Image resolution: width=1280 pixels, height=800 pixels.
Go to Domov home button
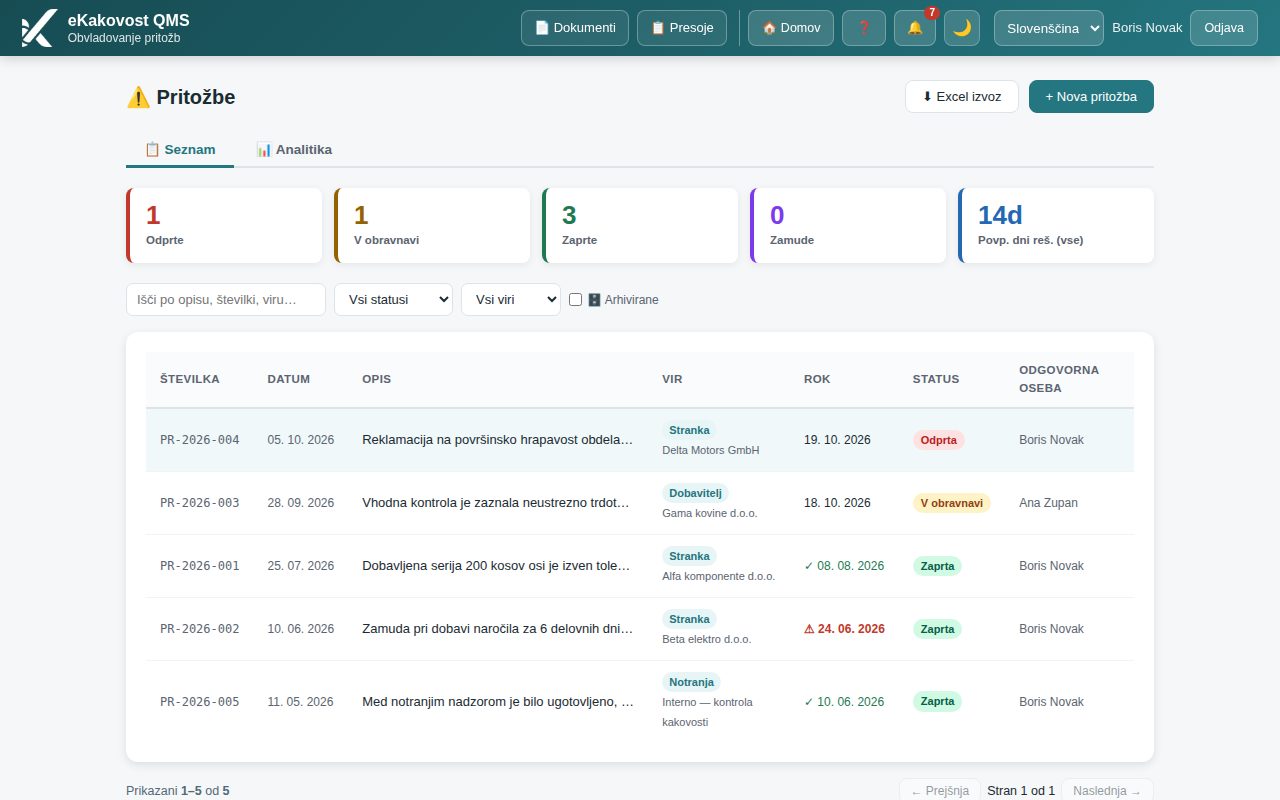coord(791,28)
